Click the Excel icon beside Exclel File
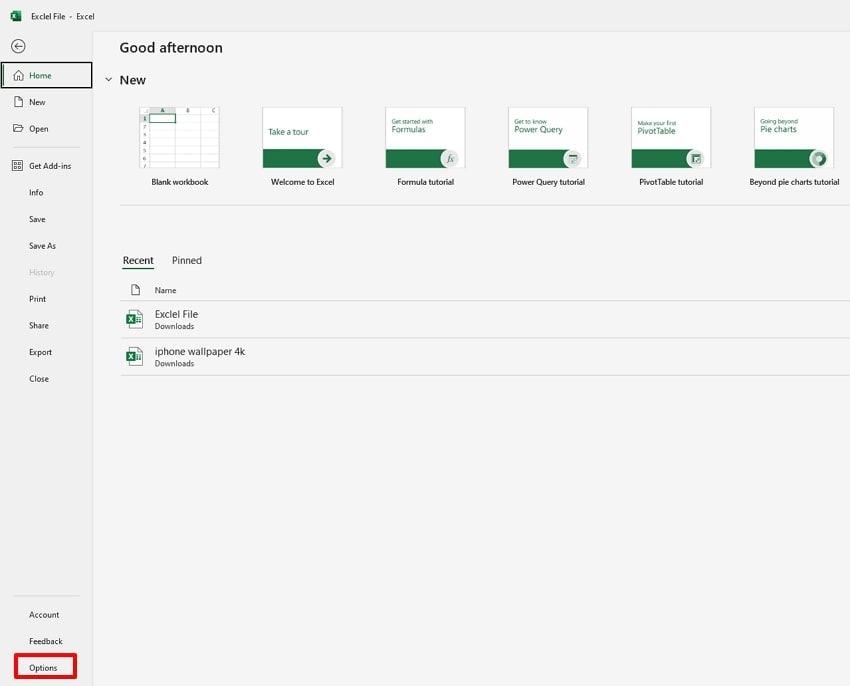The width and height of the screenshot is (850, 686). click(134, 319)
